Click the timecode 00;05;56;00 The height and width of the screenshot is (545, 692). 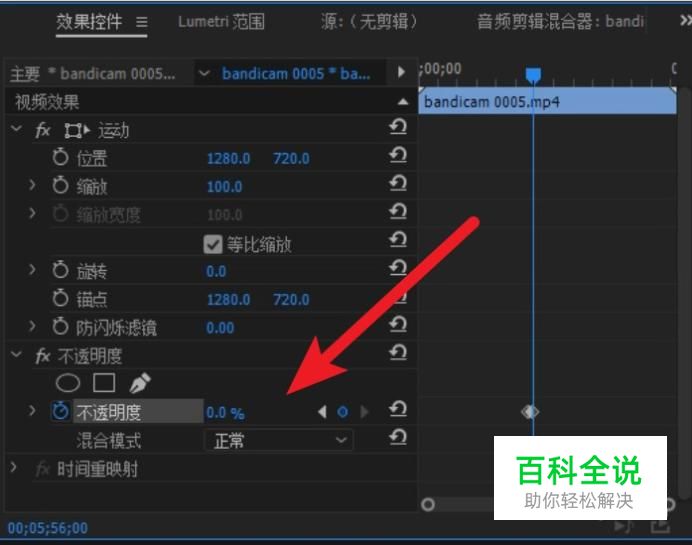click(48, 528)
